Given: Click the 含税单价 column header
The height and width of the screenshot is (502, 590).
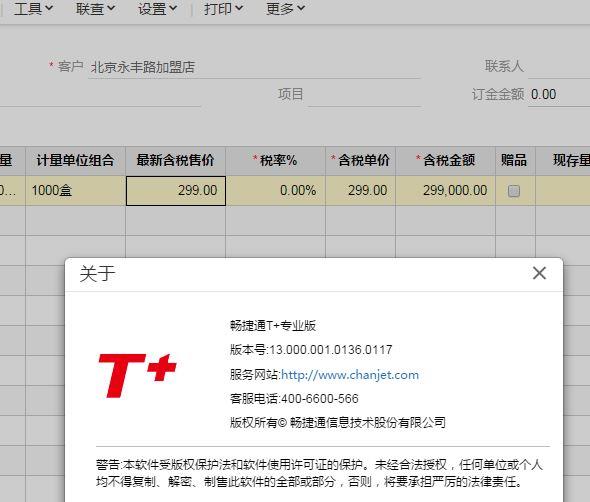Looking at the screenshot, I should click(x=360, y=161).
